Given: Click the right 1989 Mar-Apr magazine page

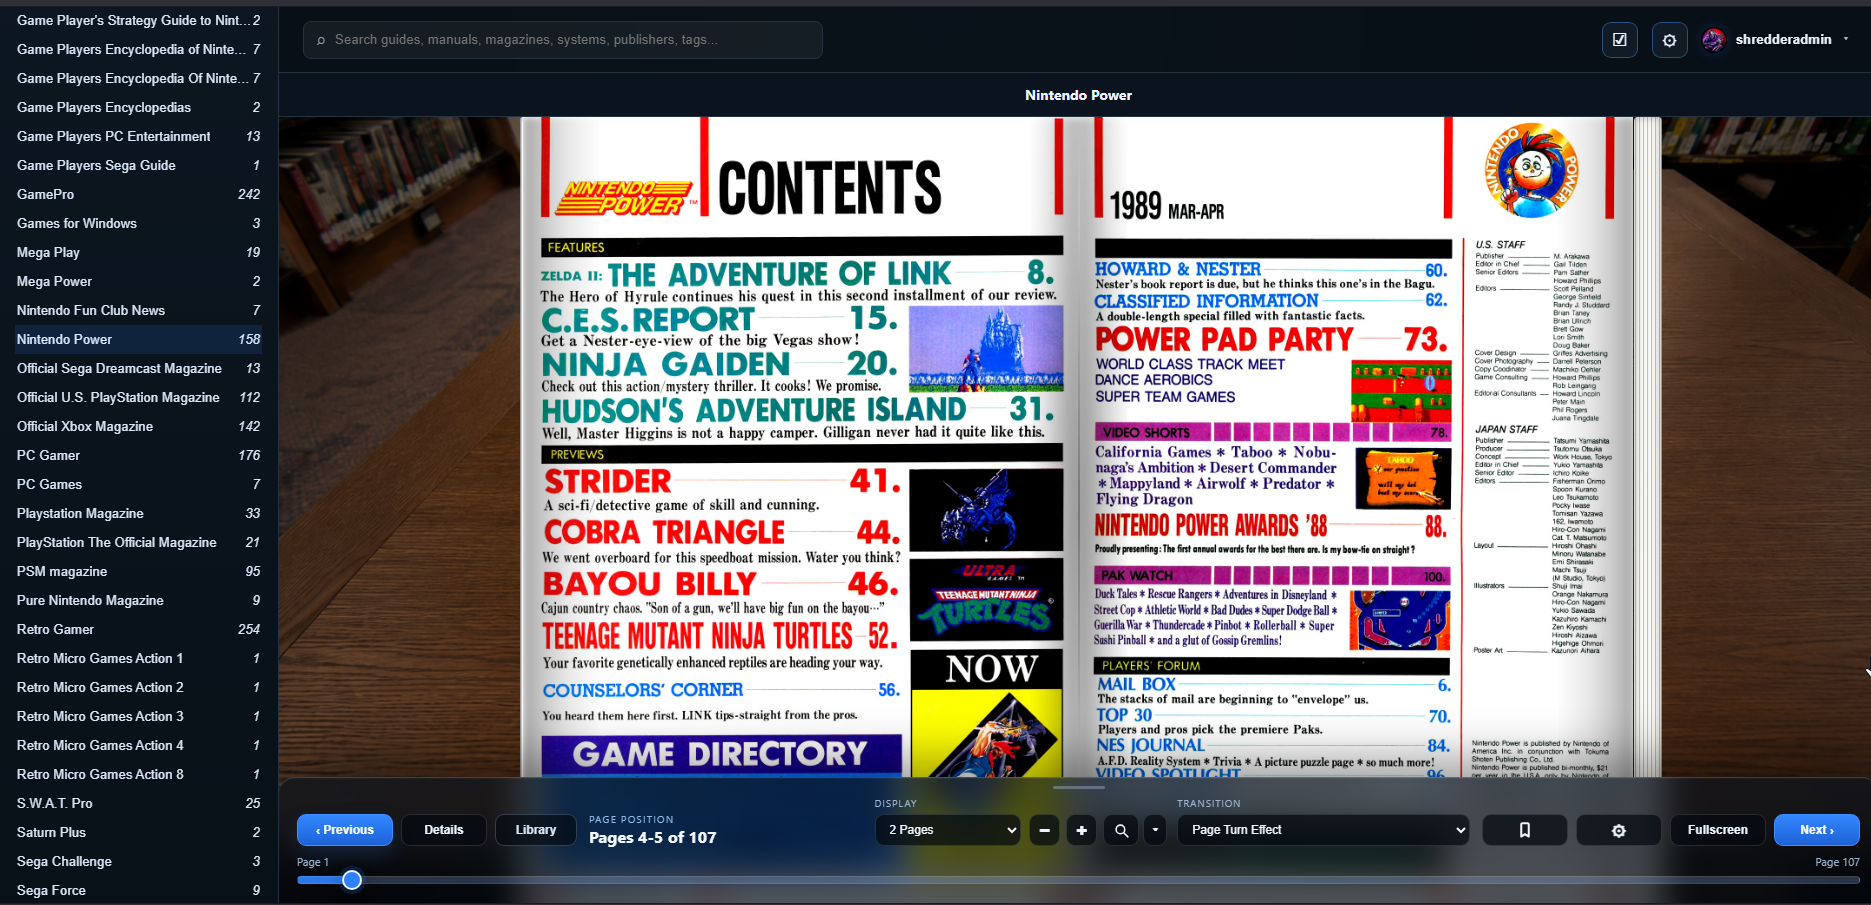Looking at the screenshot, I should pyautogui.click(x=1357, y=447).
